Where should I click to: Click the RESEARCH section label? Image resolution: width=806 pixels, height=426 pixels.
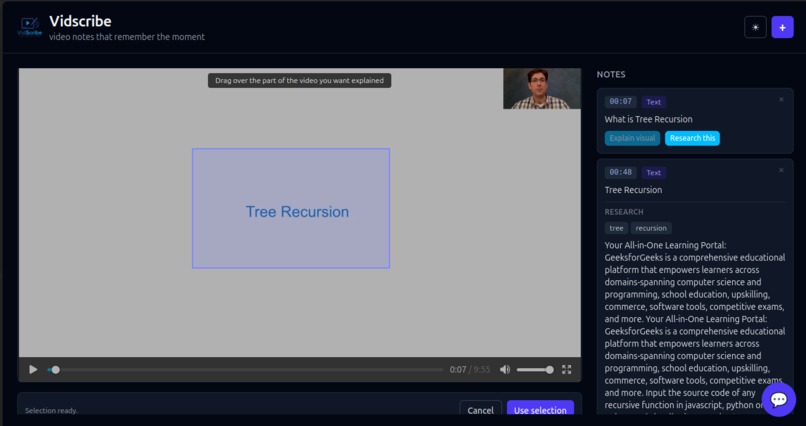point(624,212)
